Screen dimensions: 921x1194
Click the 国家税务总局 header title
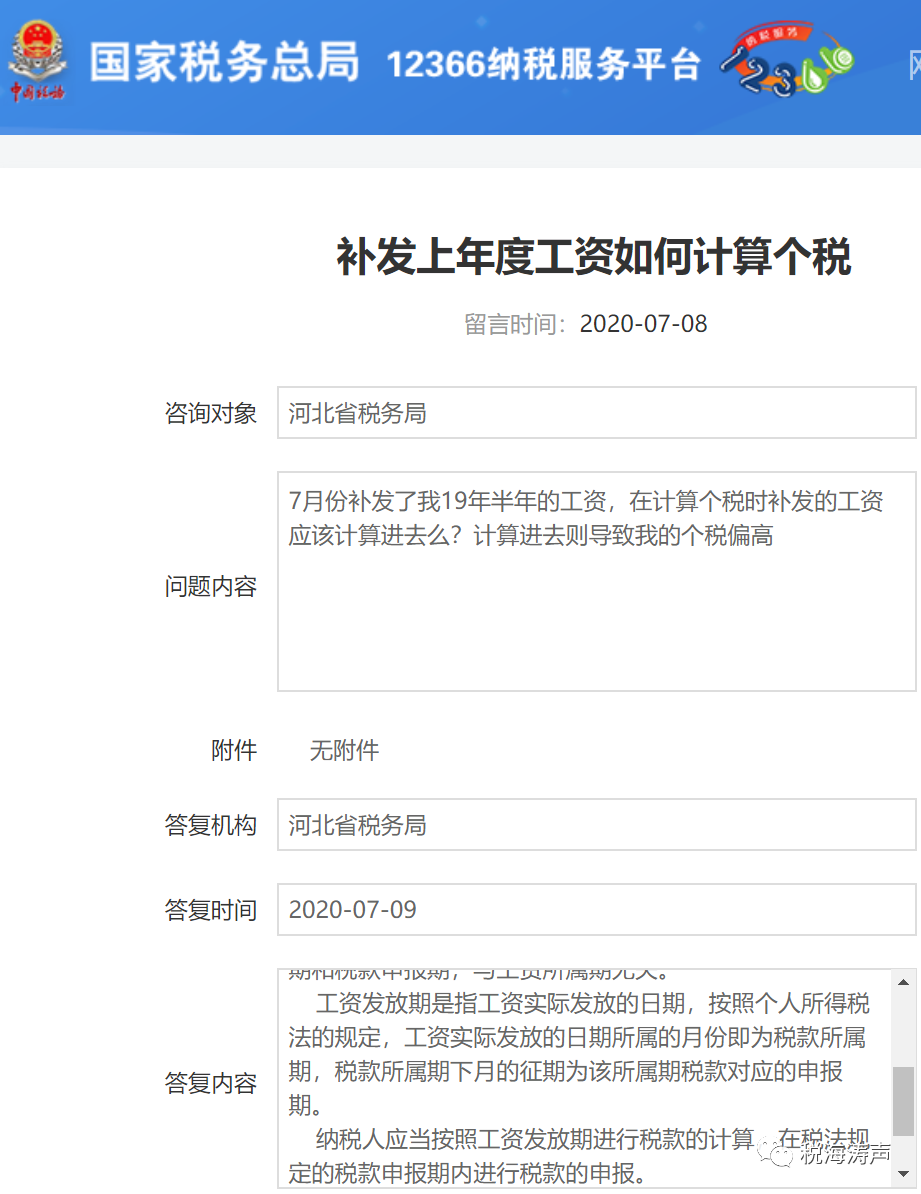pyautogui.click(x=224, y=62)
